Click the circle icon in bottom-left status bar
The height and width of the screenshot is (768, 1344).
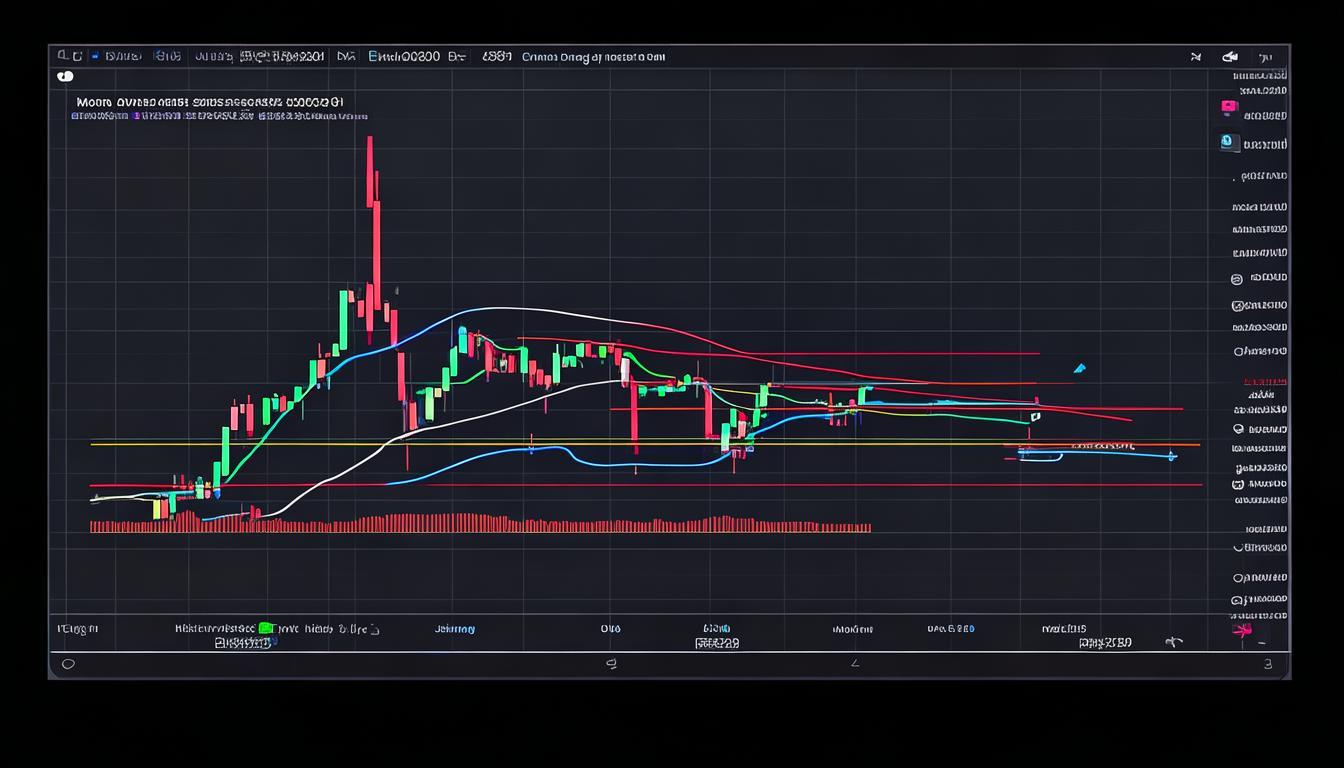click(68, 663)
